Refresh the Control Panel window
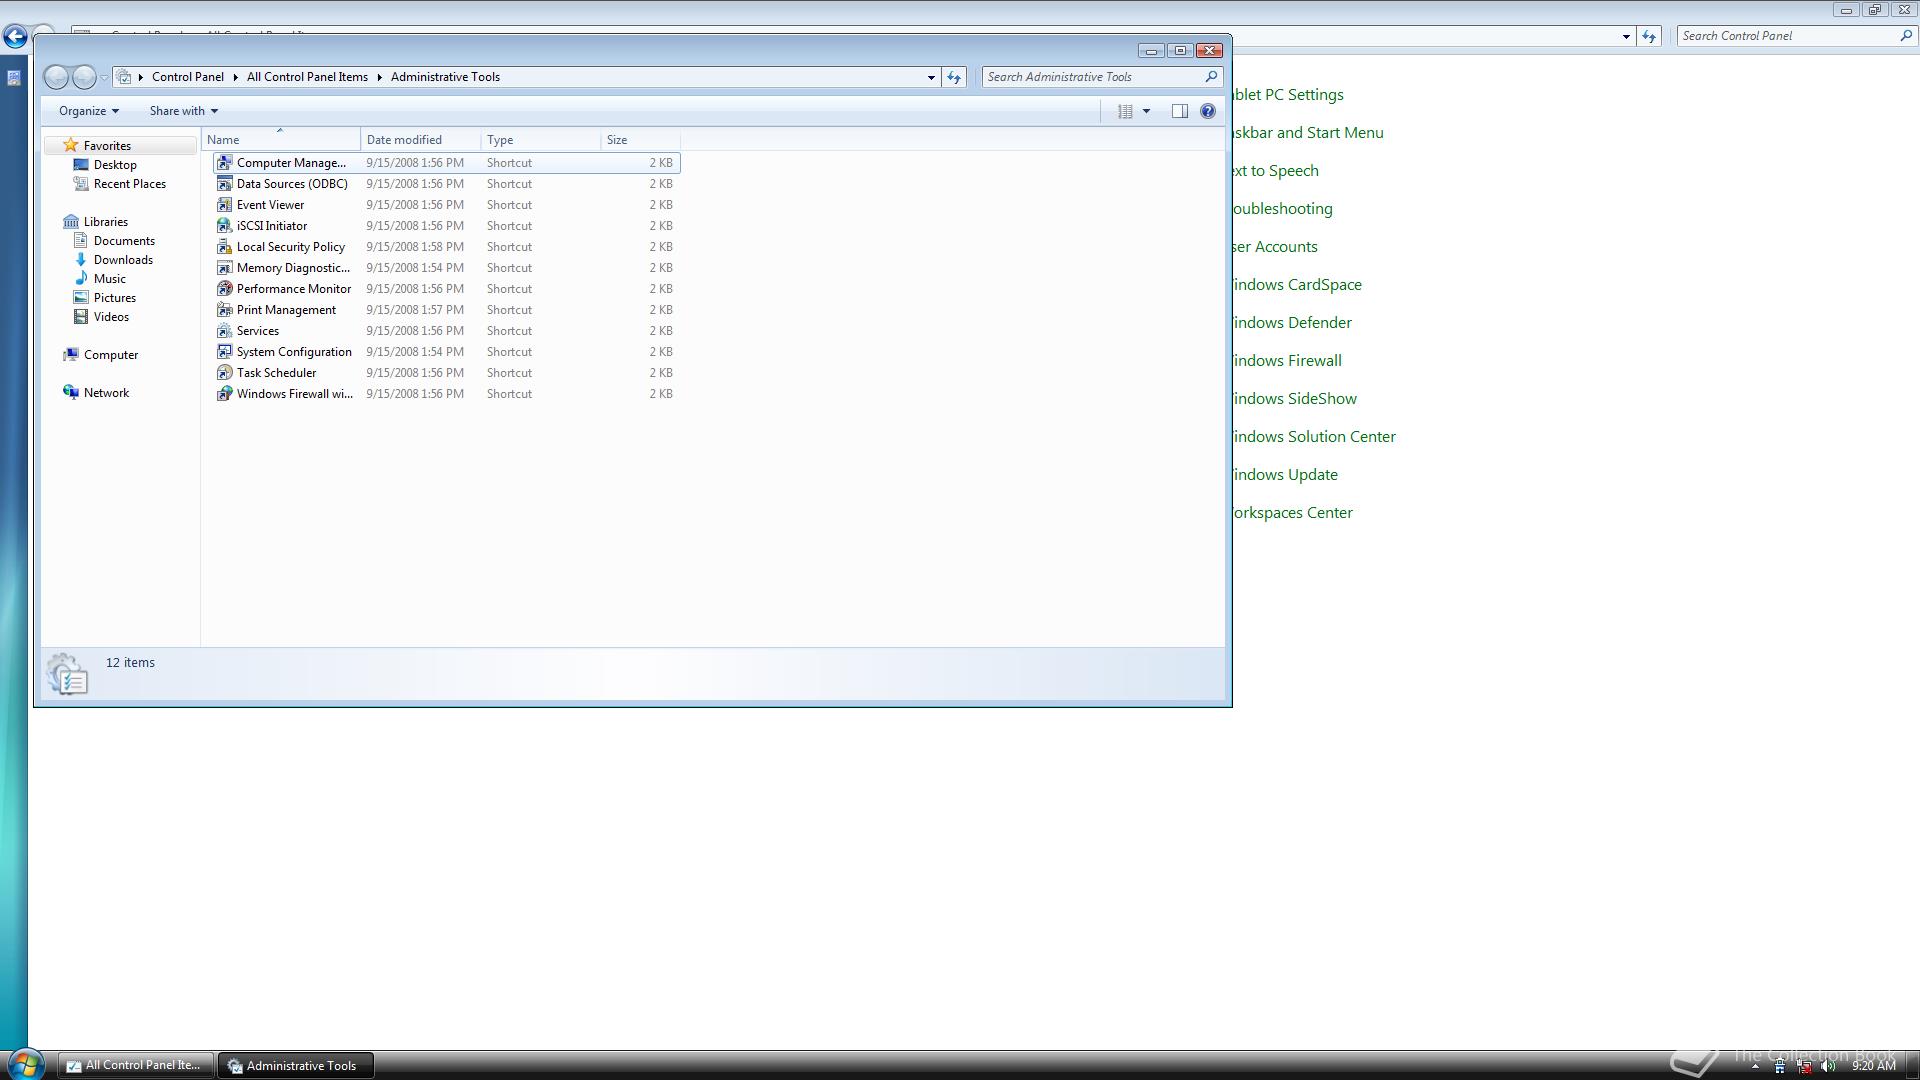The height and width of the screenshot is (1080, 1920). 1649,36
